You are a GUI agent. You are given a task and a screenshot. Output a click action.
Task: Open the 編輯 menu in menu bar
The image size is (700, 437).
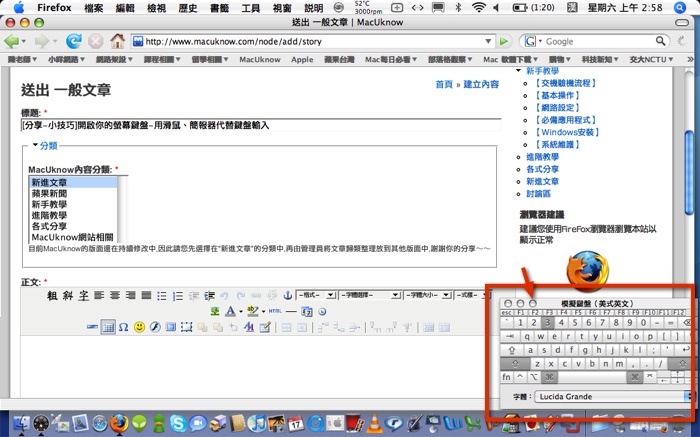click(125, 8)
